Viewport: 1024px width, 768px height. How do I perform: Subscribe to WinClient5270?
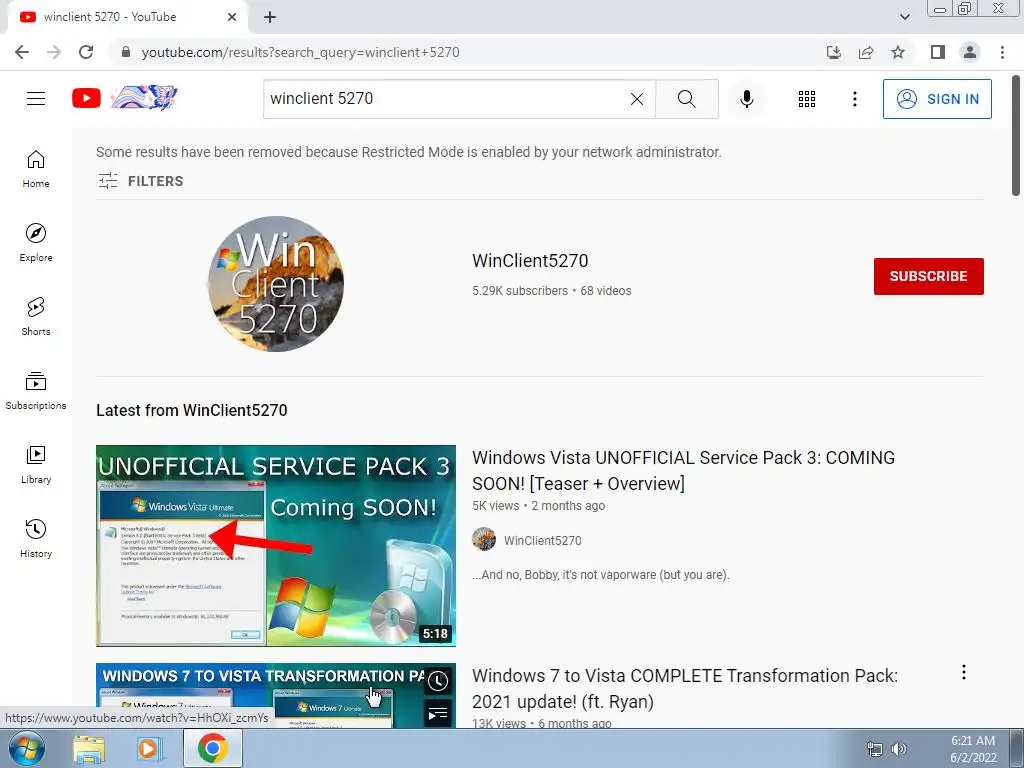tap(928, 276)
